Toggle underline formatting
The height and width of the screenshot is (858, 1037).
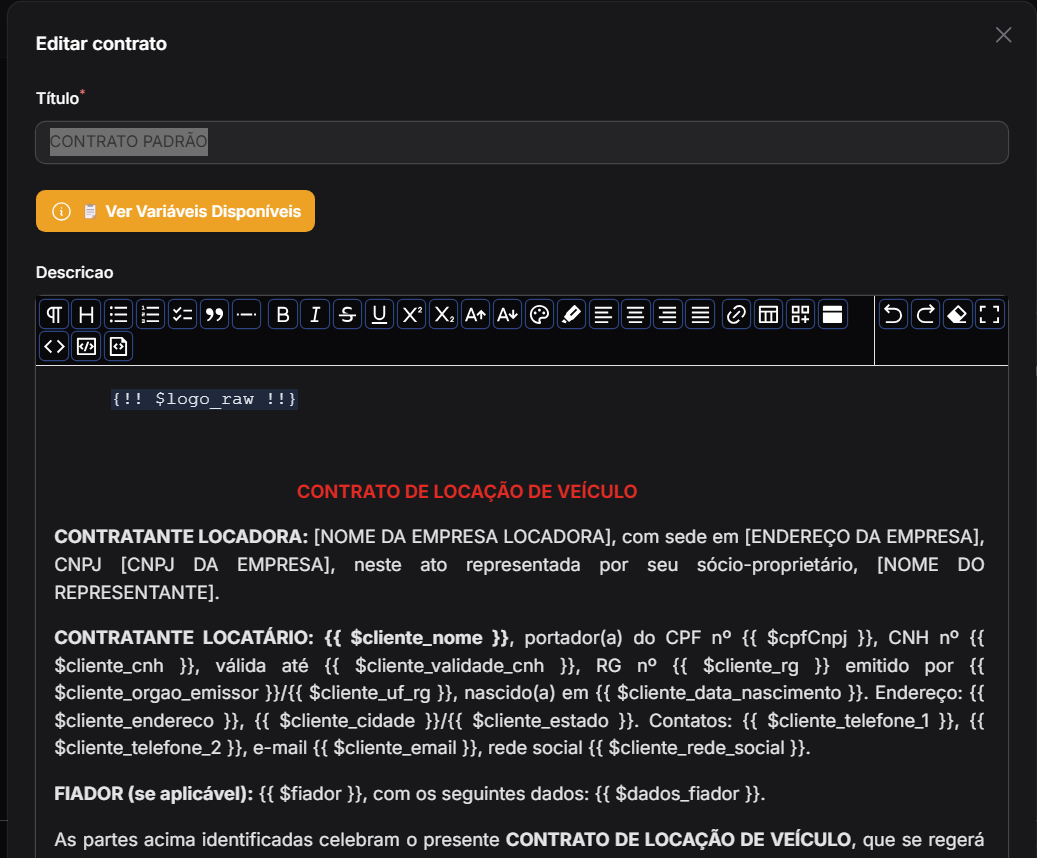pos(379,314)
